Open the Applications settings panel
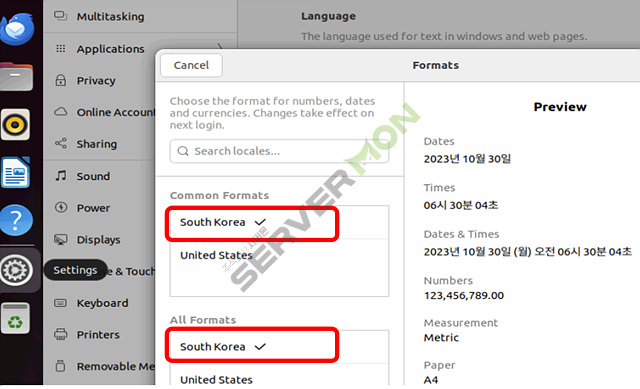 pos(140,49)
